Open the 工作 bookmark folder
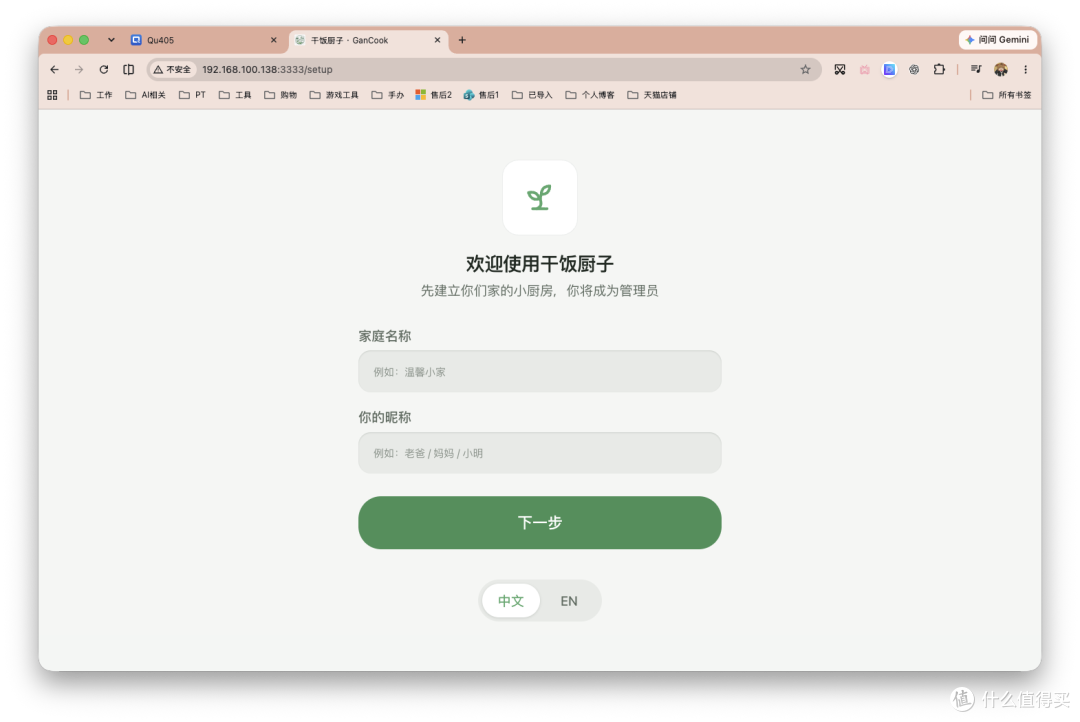This screenshot has height=722, width=1080. tap(96, 95)
